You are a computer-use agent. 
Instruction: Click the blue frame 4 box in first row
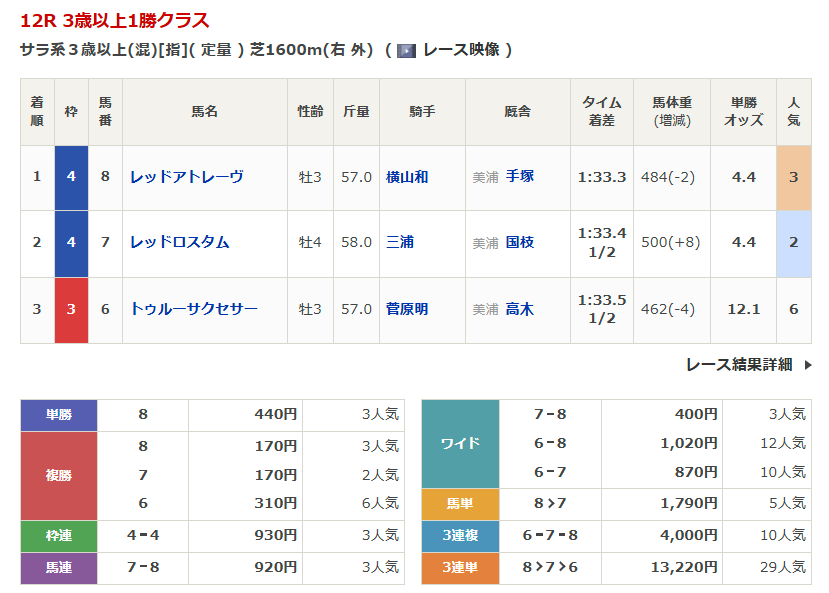(x=71, y=177)
